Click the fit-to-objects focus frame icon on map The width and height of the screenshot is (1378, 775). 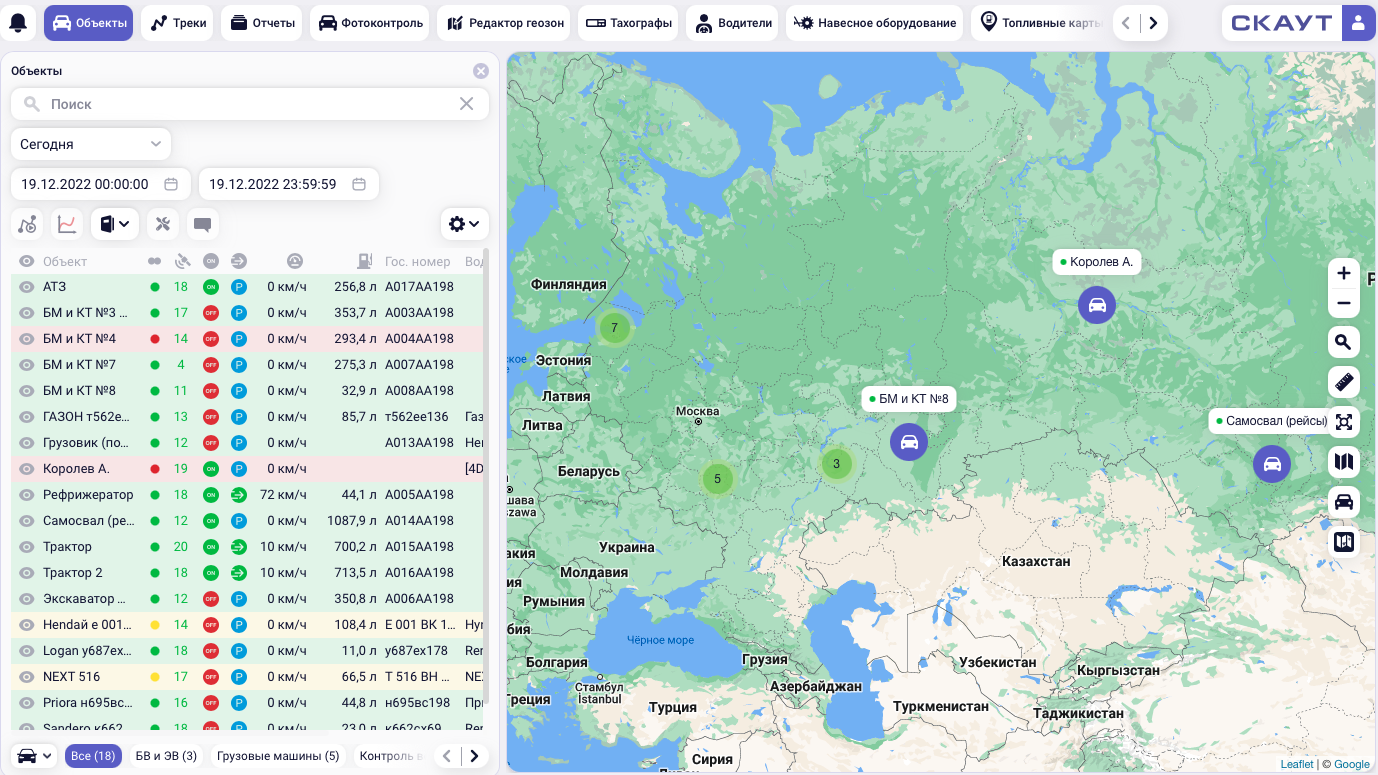[x=1343, y=422]
